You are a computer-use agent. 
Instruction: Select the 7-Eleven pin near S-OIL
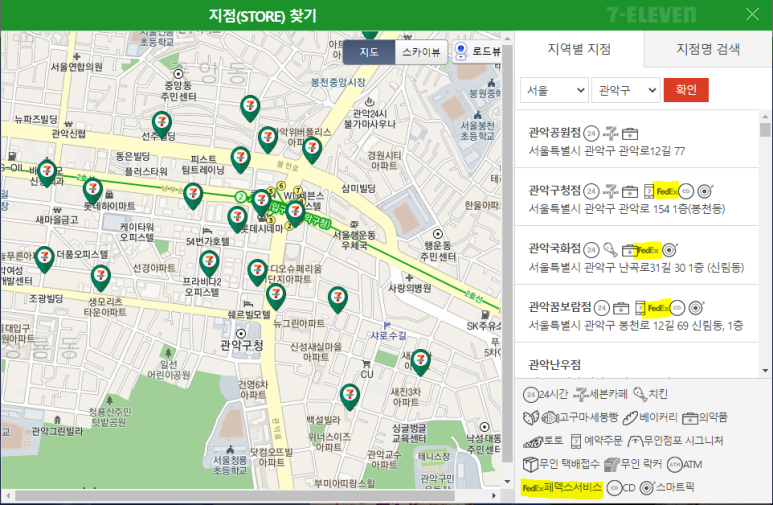(47, 172)
